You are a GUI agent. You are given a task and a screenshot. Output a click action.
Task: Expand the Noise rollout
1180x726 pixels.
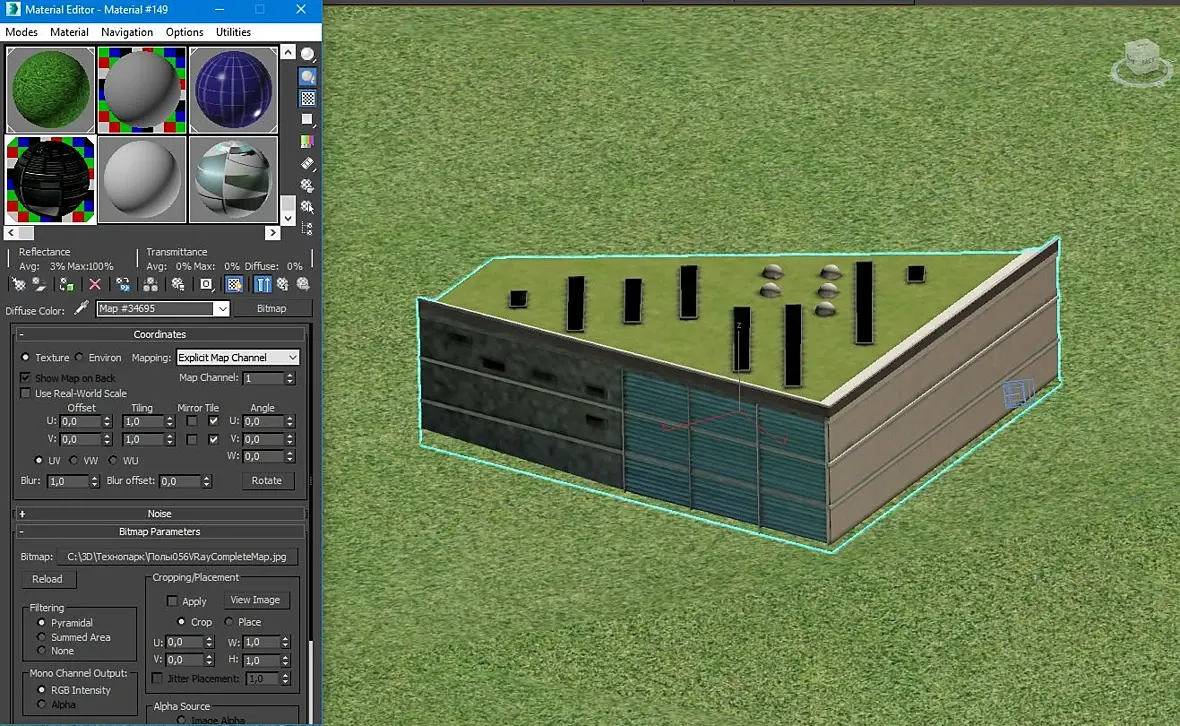point(160,513)
